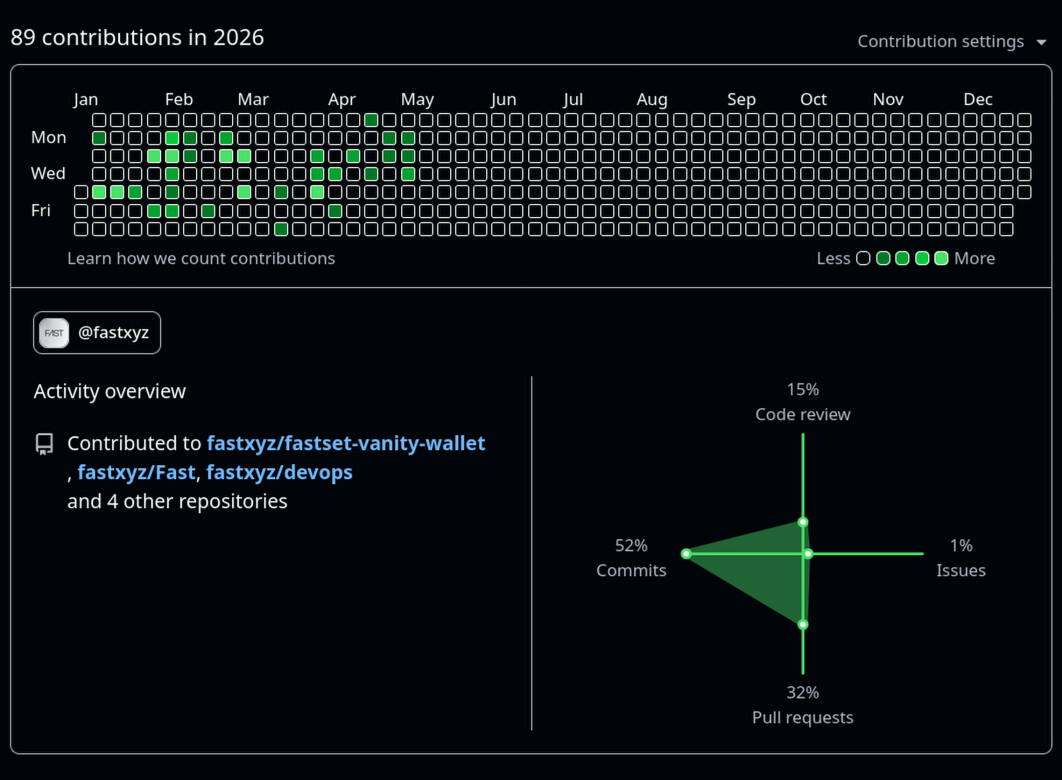
Task: Select the only green cell in Saturday row
Action: tap(280, 229)
